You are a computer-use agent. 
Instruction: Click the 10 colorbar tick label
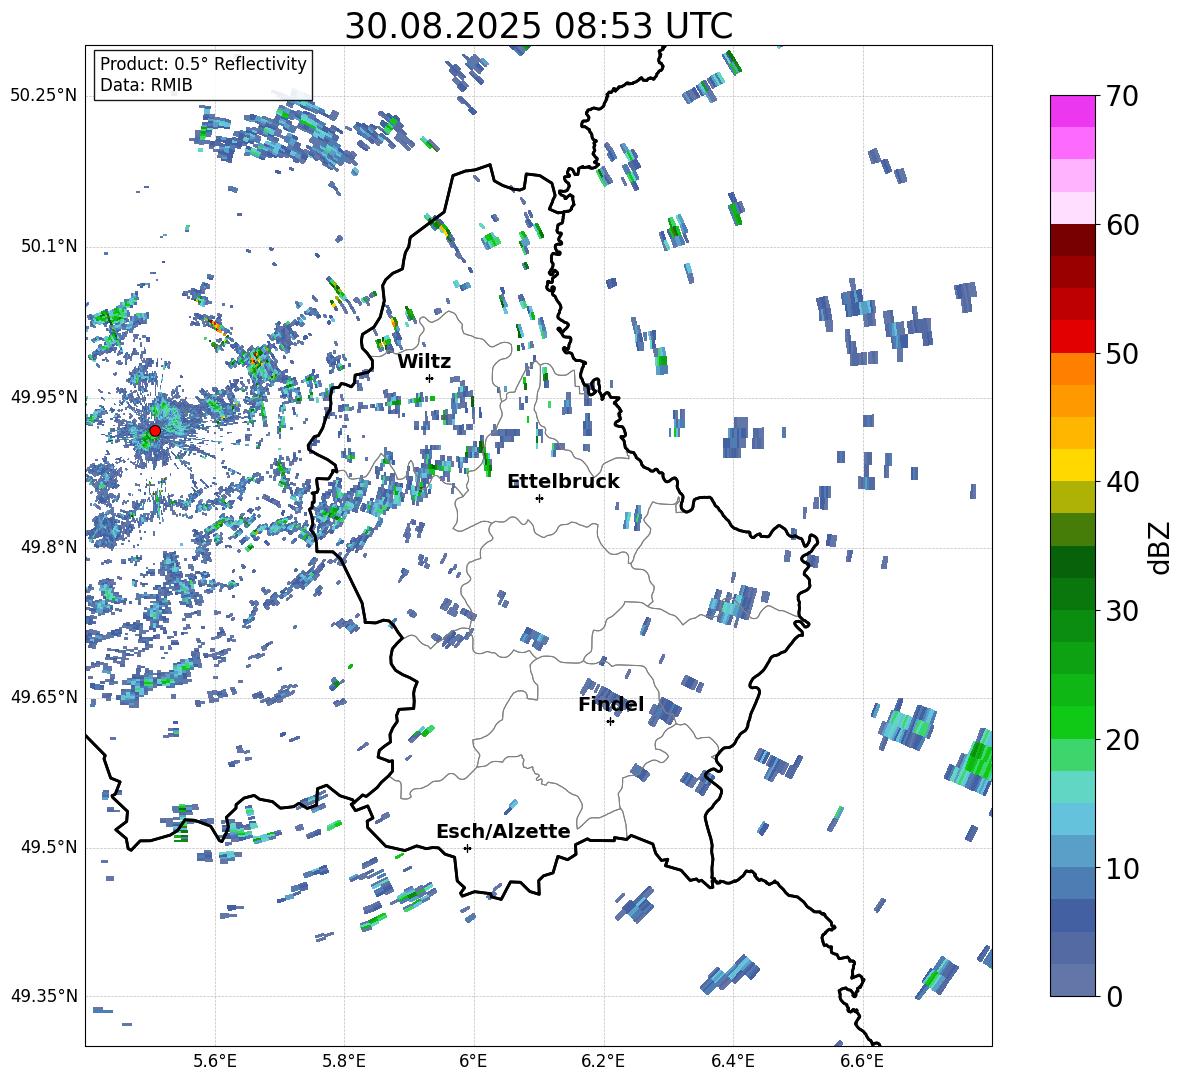[x=1122, y=869]
